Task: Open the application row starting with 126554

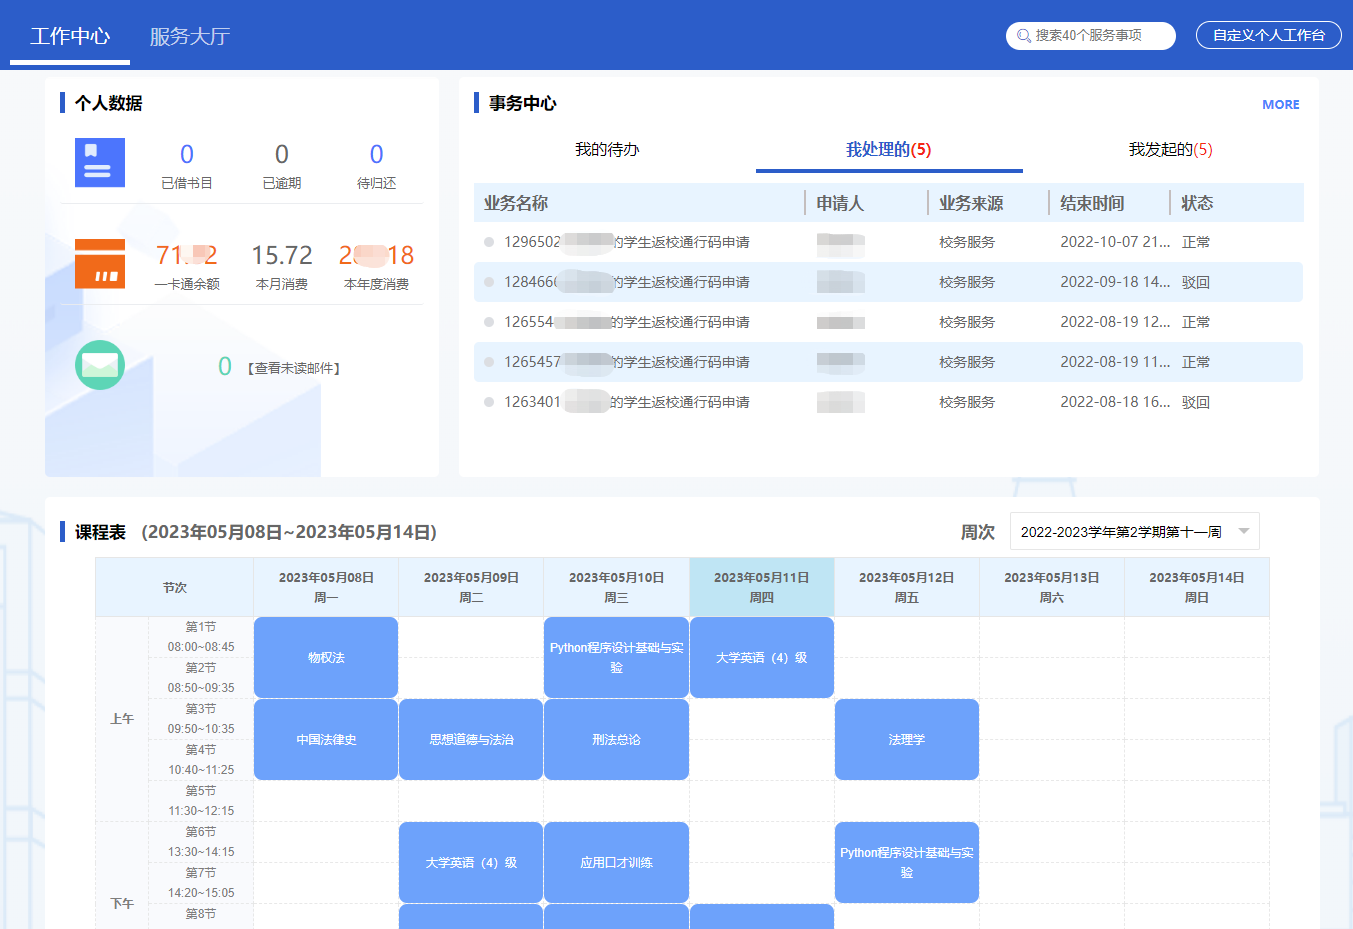Action: tap(888, 322)
